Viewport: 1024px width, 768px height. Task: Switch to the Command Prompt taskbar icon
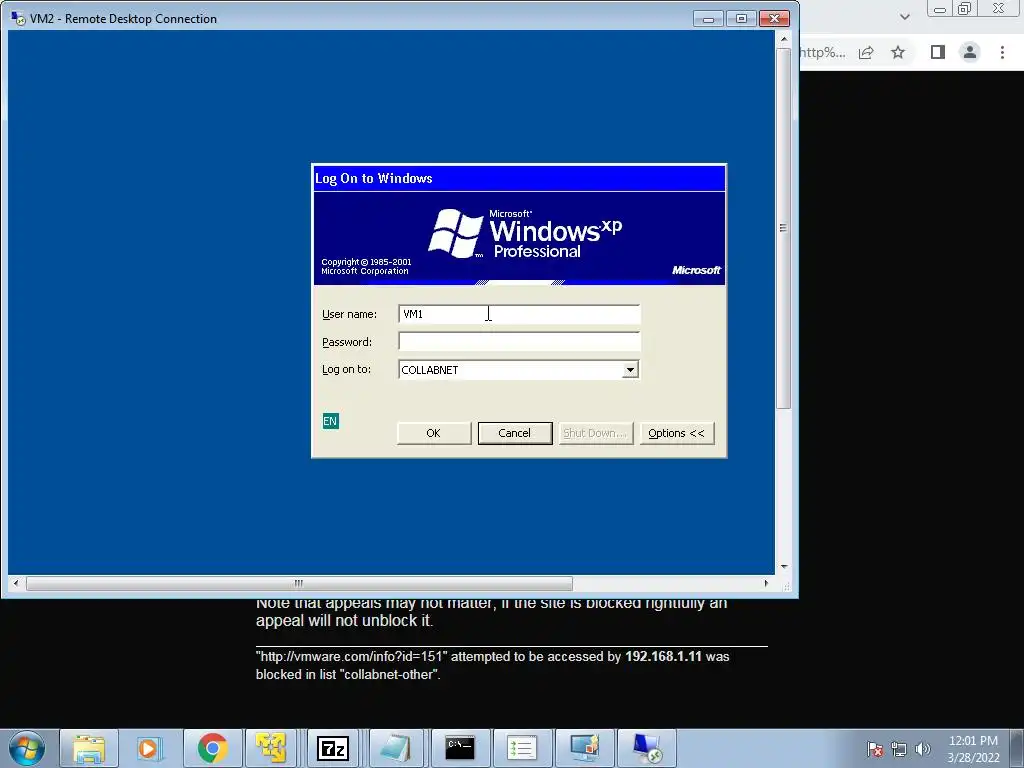click(x=460, y=748)
